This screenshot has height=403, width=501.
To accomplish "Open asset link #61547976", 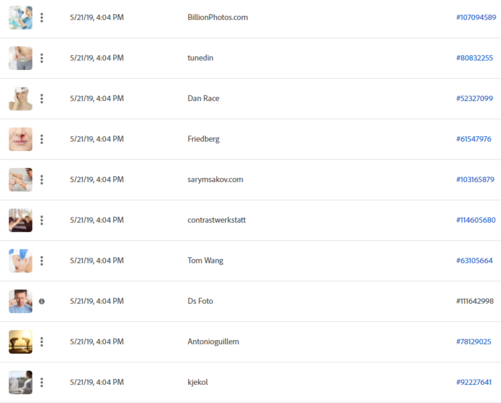I will coord(474,139).
